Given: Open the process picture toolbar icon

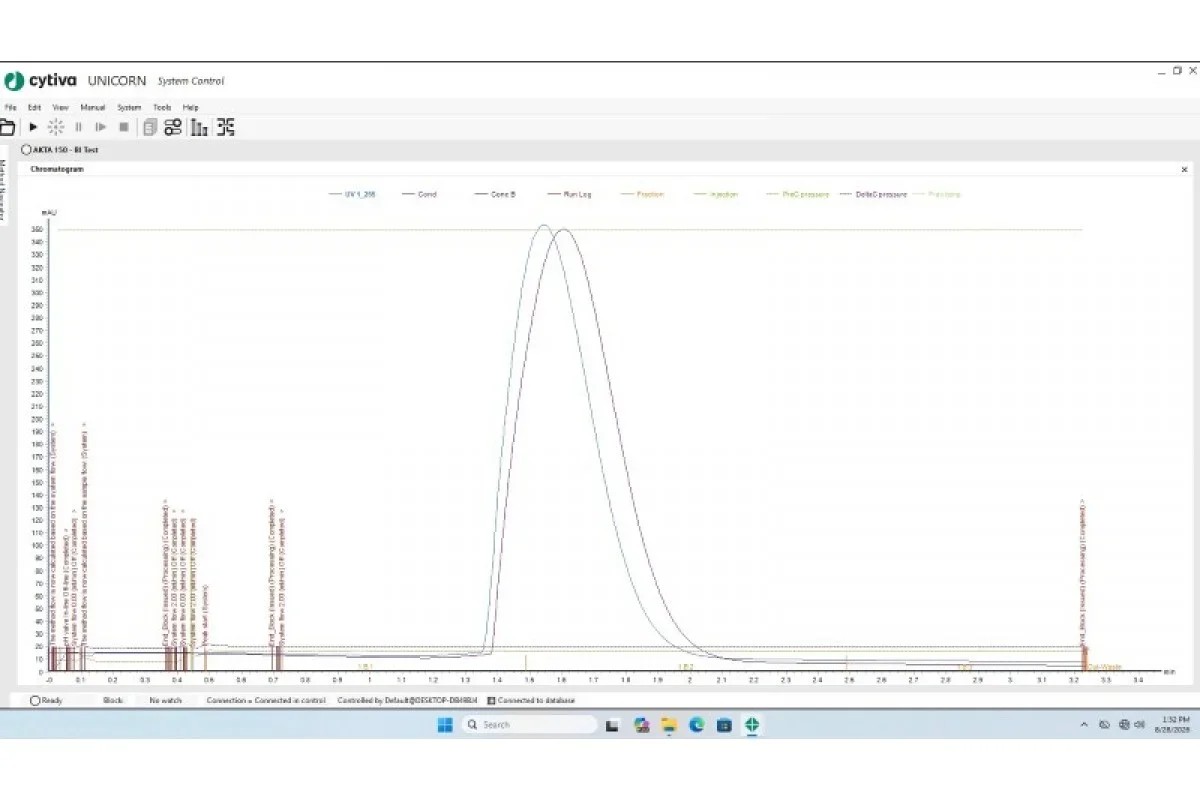Looking at the screenshot, I should [226, 127].
